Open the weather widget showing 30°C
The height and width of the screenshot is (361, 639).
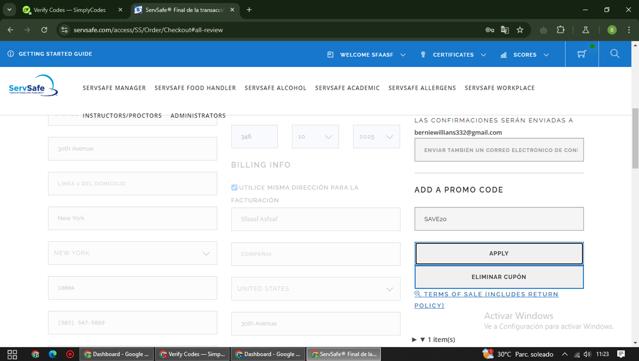518,354
